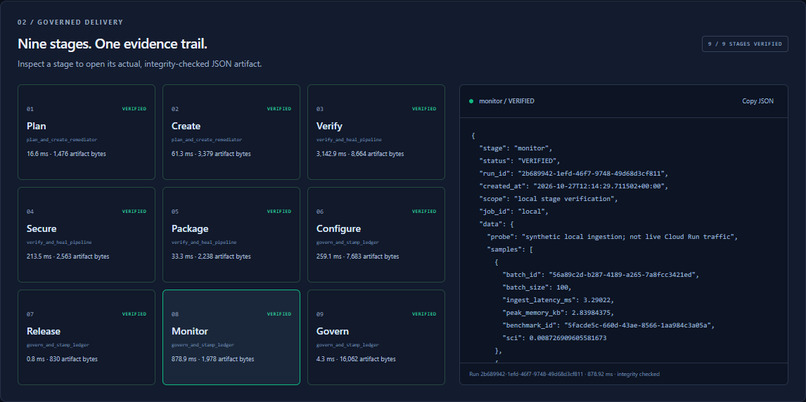Viewport: 806px width, 402px height.
Task: Click VERIFIED label on the Govern card
Action: click(424, 314)
